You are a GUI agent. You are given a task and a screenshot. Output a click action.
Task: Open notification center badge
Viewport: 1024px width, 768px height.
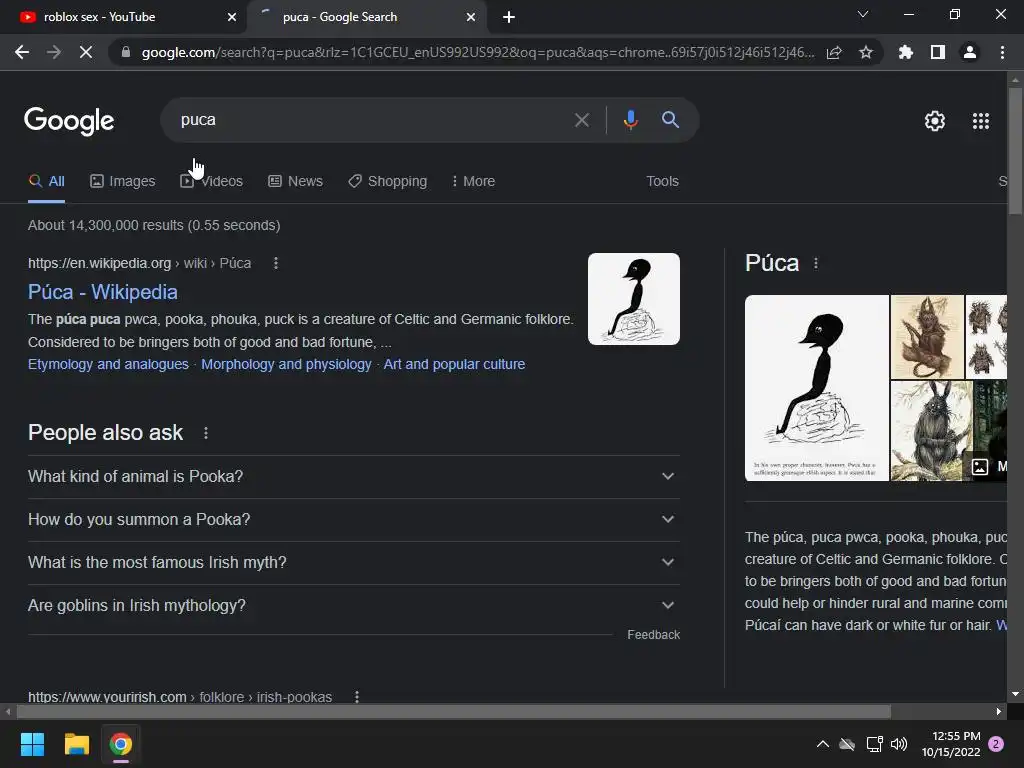996,744
